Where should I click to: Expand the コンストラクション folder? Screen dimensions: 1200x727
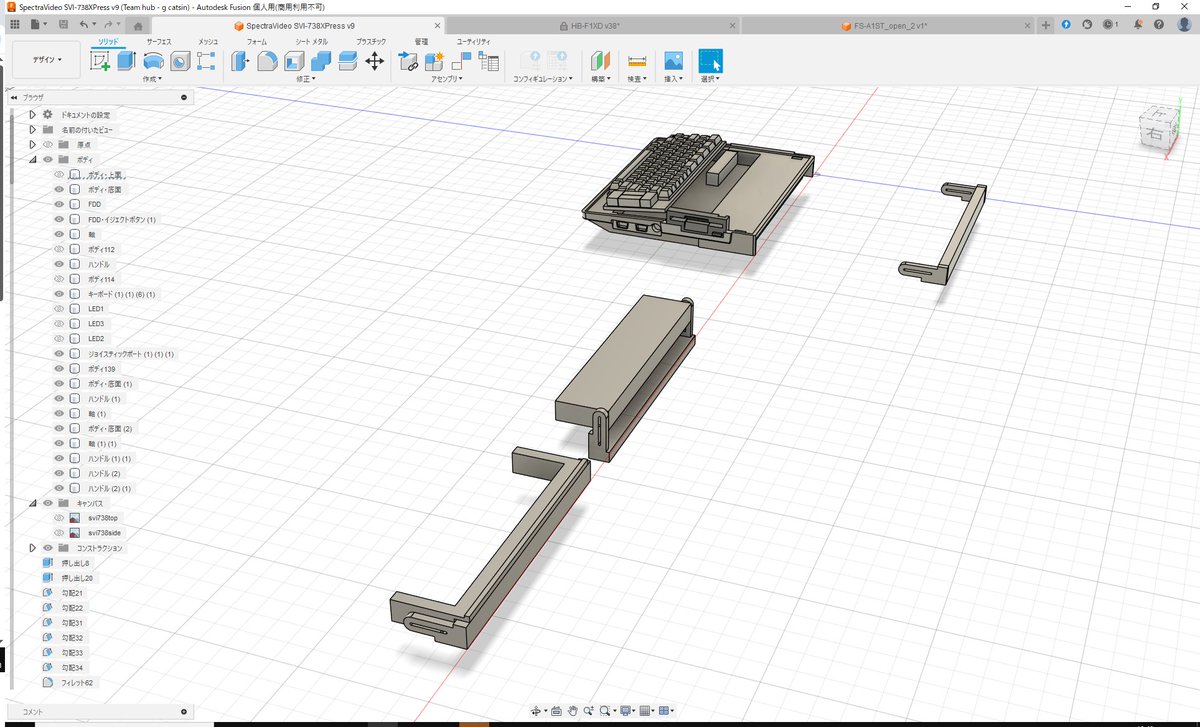pyautogui.click(x=32, y=548)
